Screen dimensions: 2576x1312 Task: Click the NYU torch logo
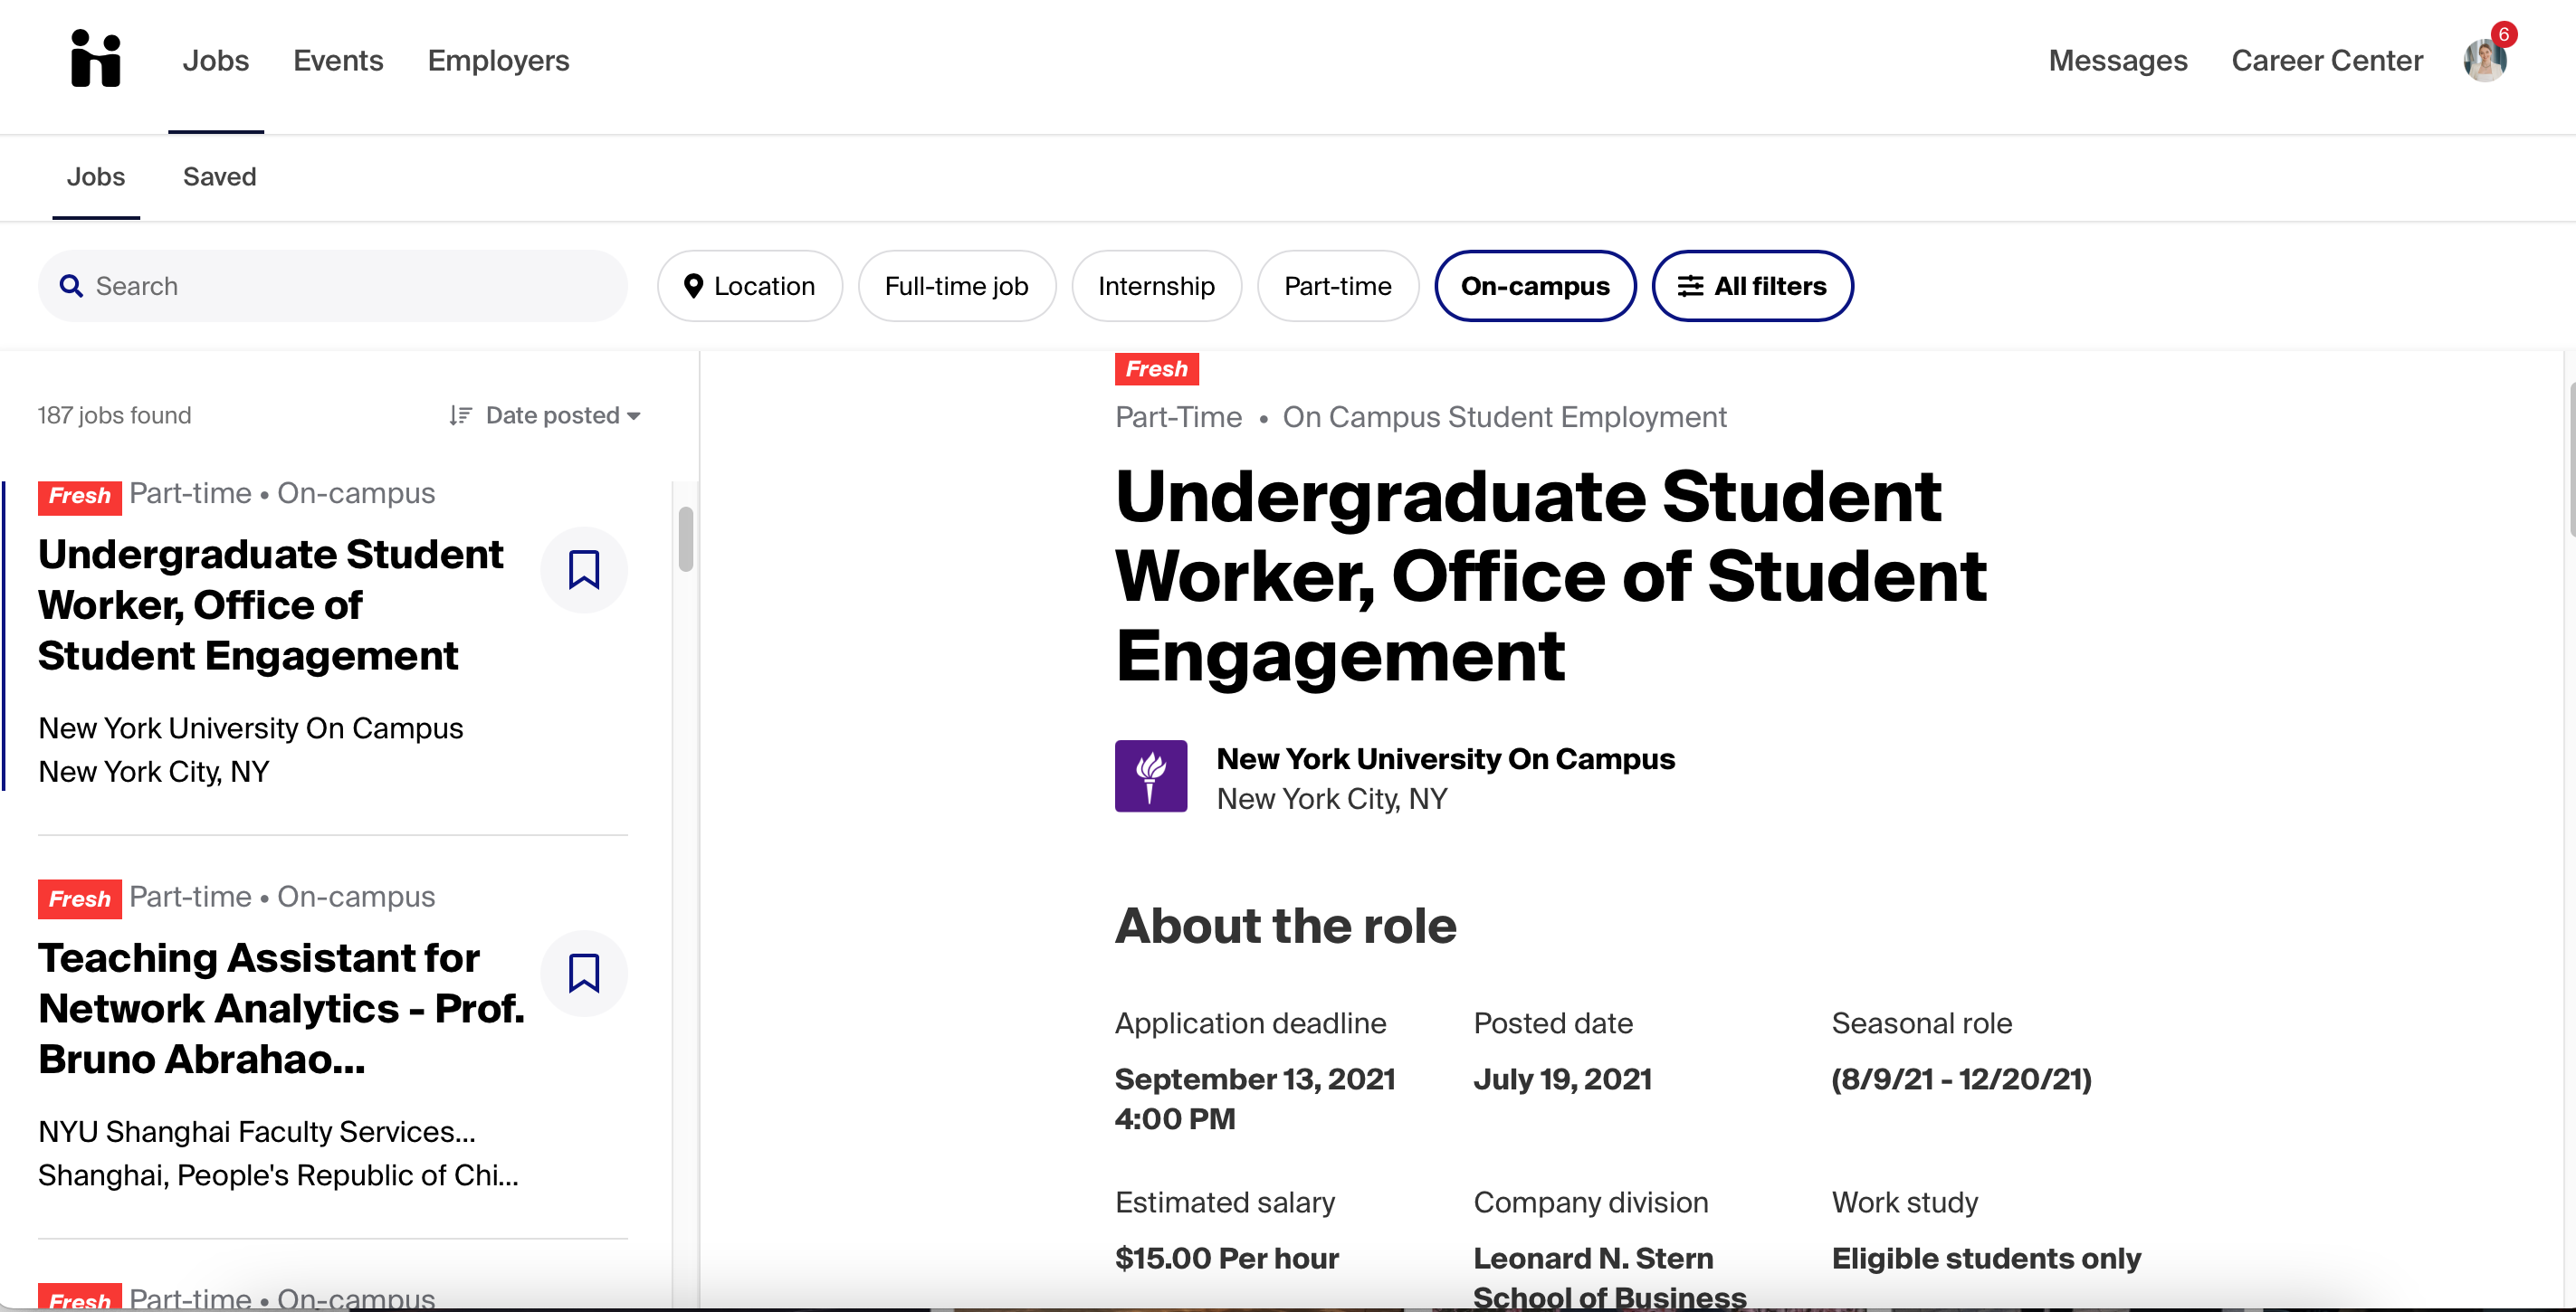point(1151,776)
